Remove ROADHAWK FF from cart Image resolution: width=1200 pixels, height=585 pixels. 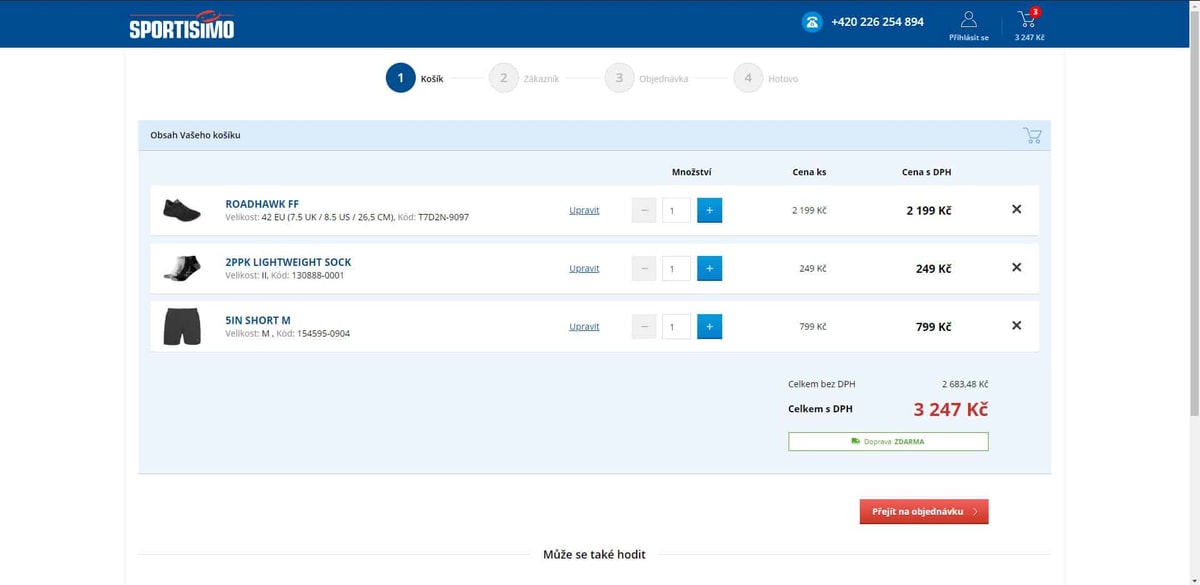point(1016,210)
